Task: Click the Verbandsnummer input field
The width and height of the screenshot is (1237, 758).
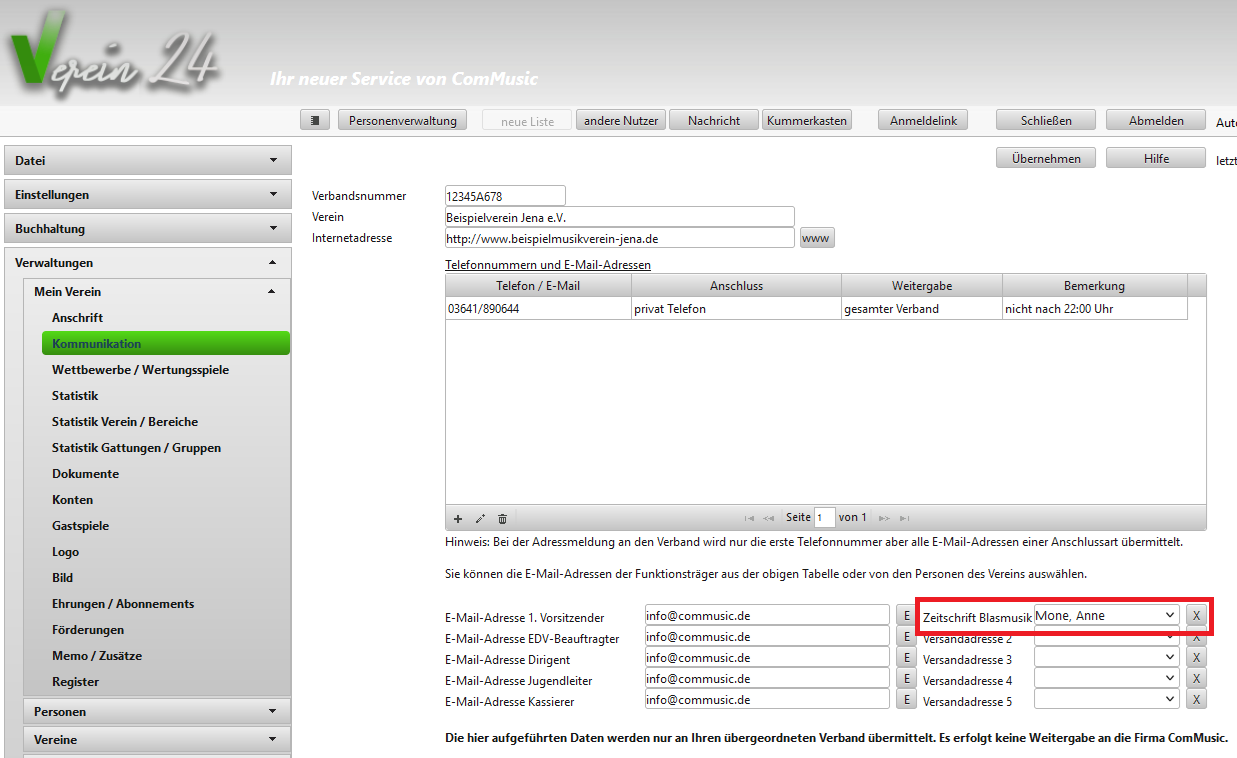Action: [x=505, y=196]
